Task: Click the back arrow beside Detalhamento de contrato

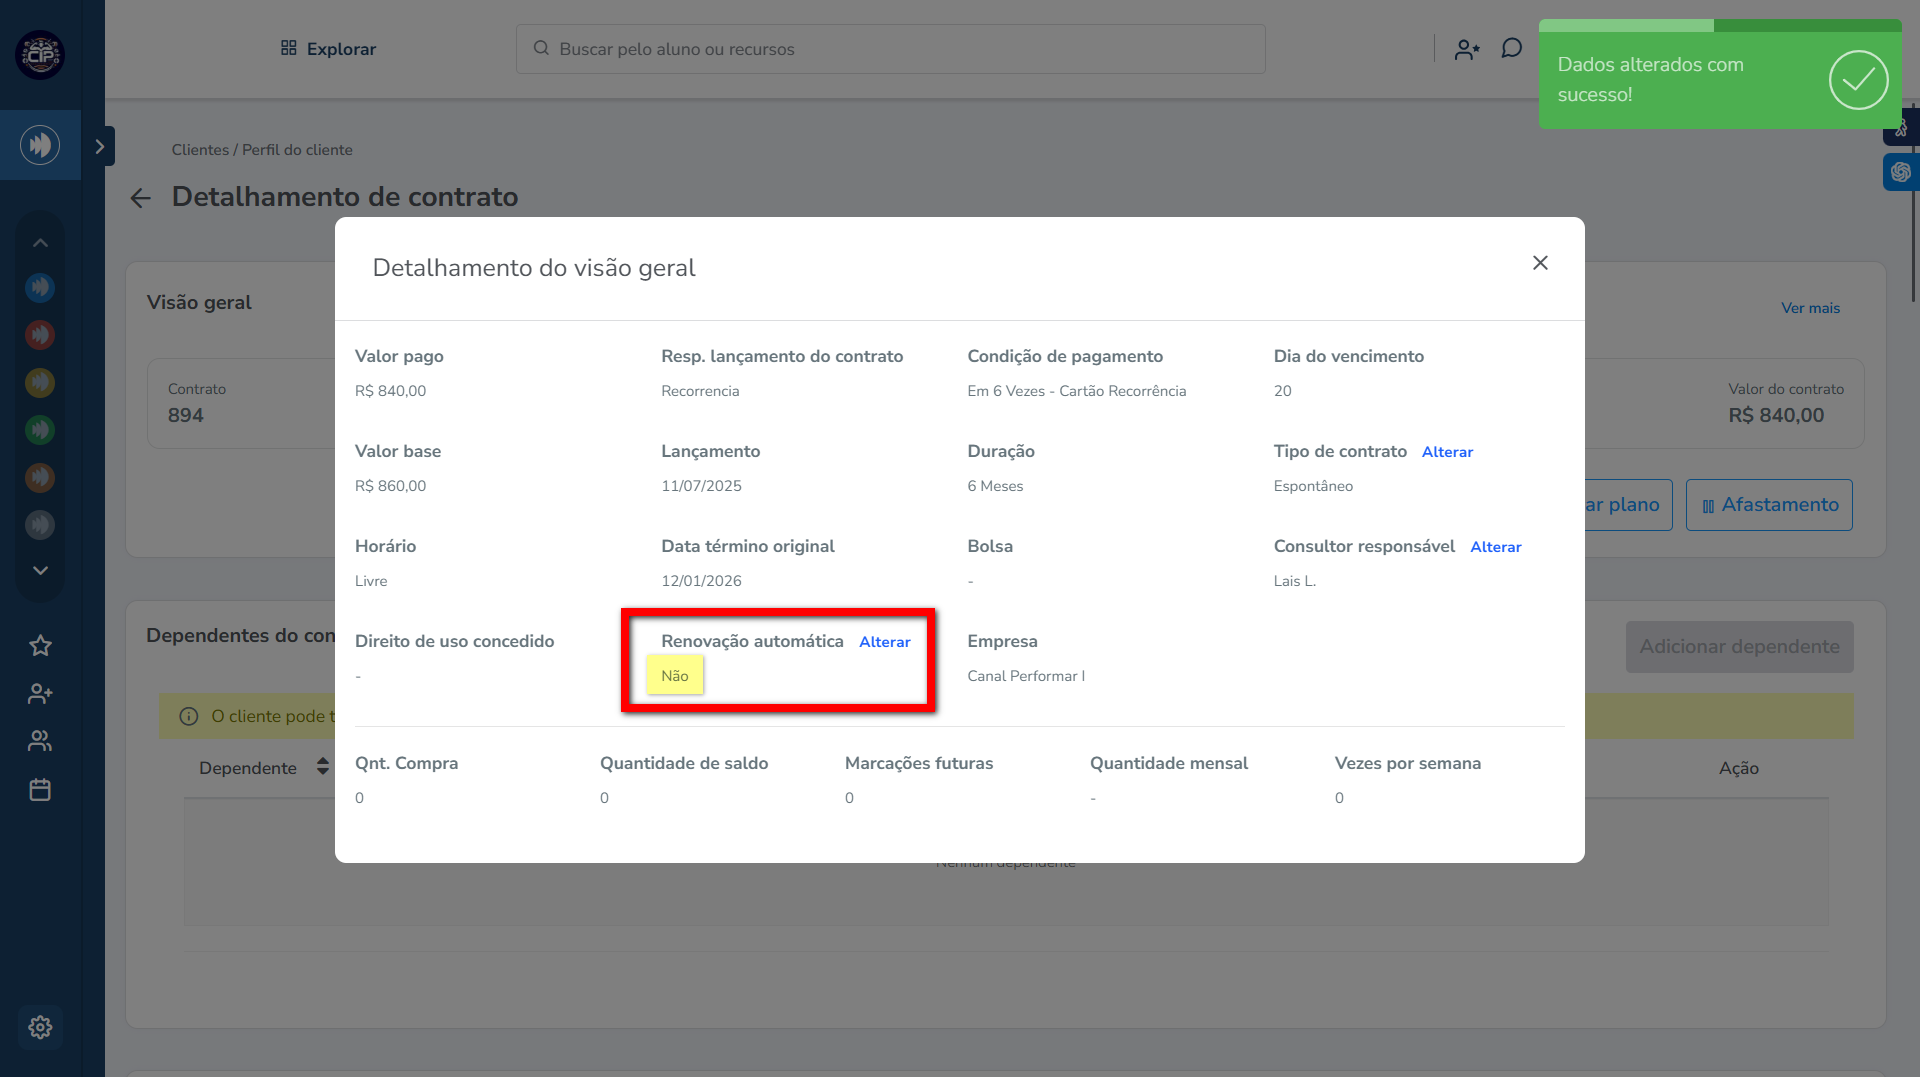Action: coord(140,198)
